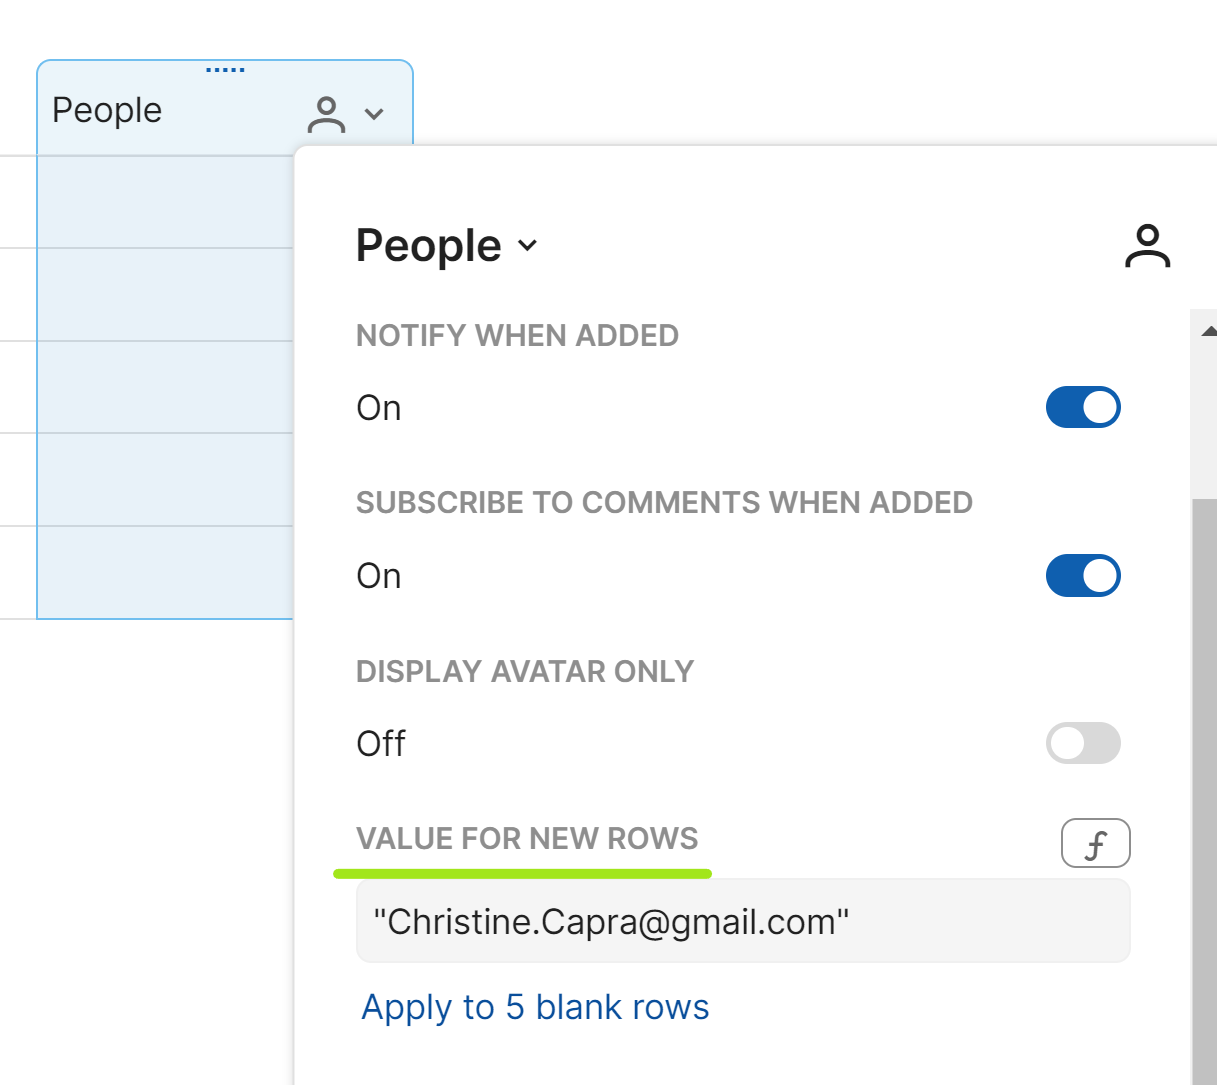Enable the Display Avatar Only switch
1217x1085 pixels.
click(x=1082, y=744)
